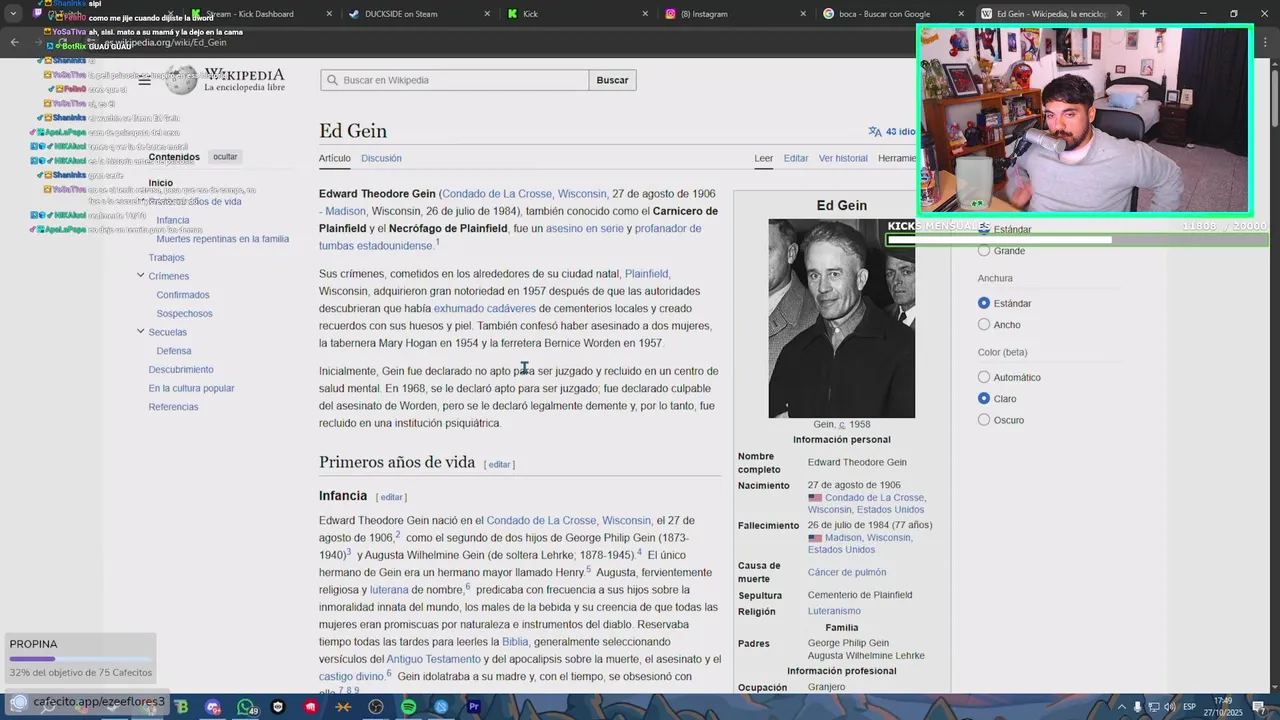This screenshot has width=1280, height=720.
Task: Open the red Riot-style taskbar app
Action: [311, 707]
